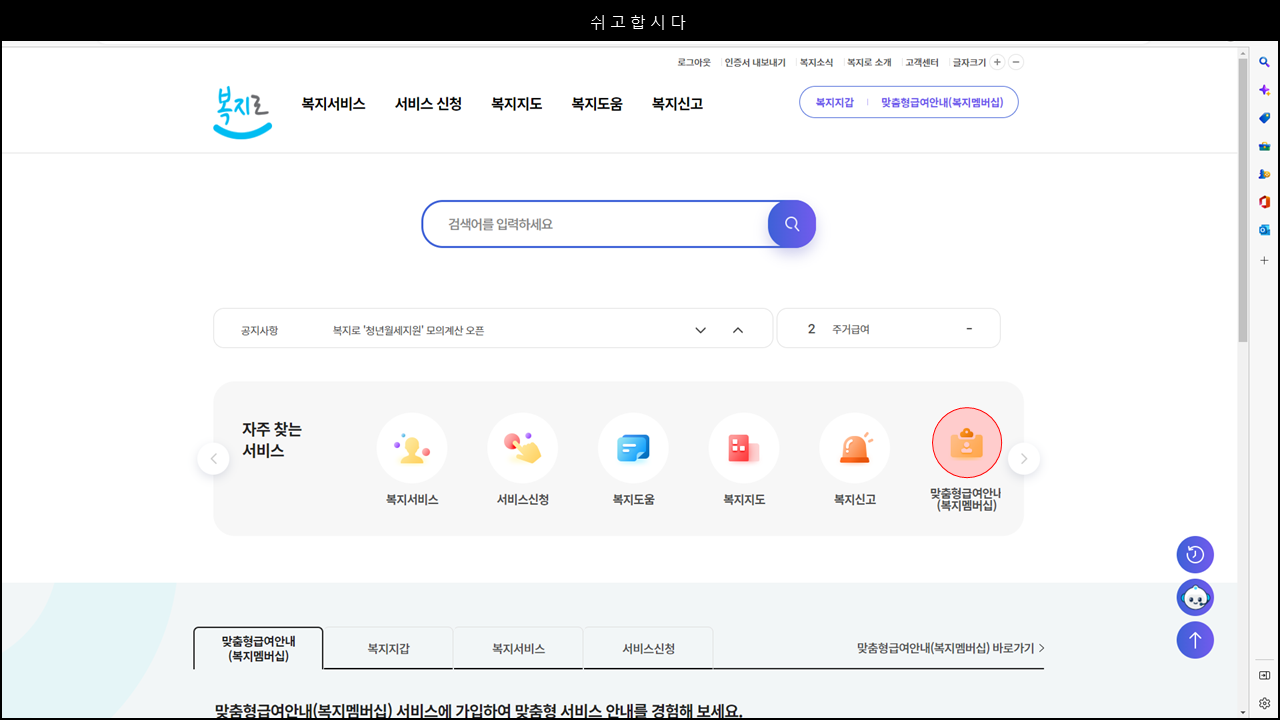Open 복지신고 in main navigation
This screenshot has height=720, width=1280.
[677, 104]
